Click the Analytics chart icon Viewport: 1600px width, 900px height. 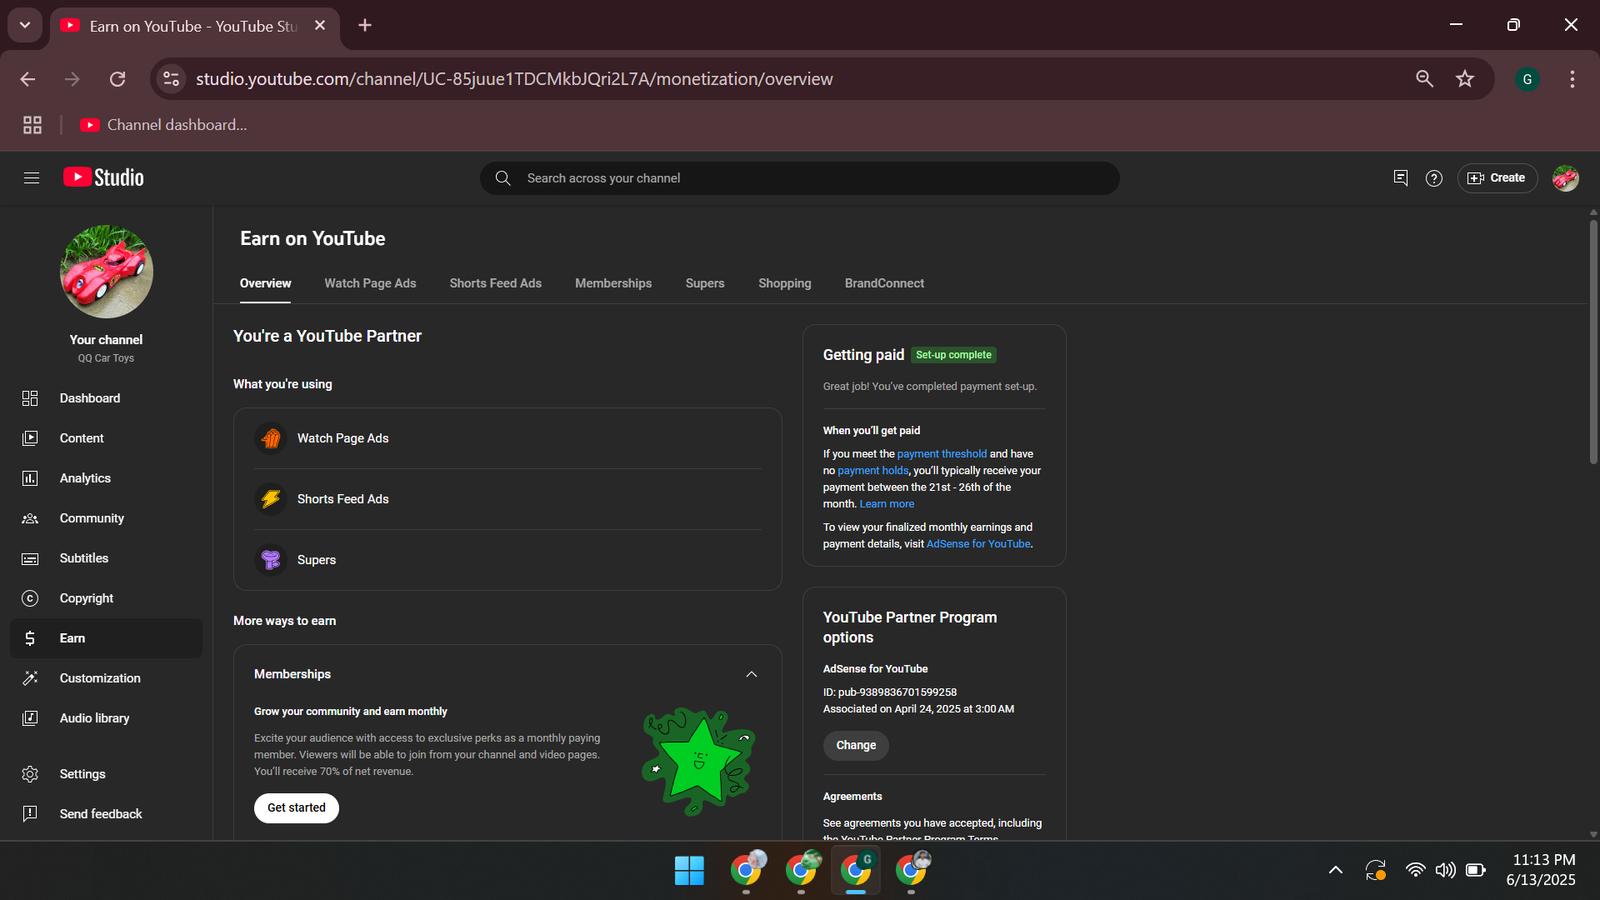(30, 478)
